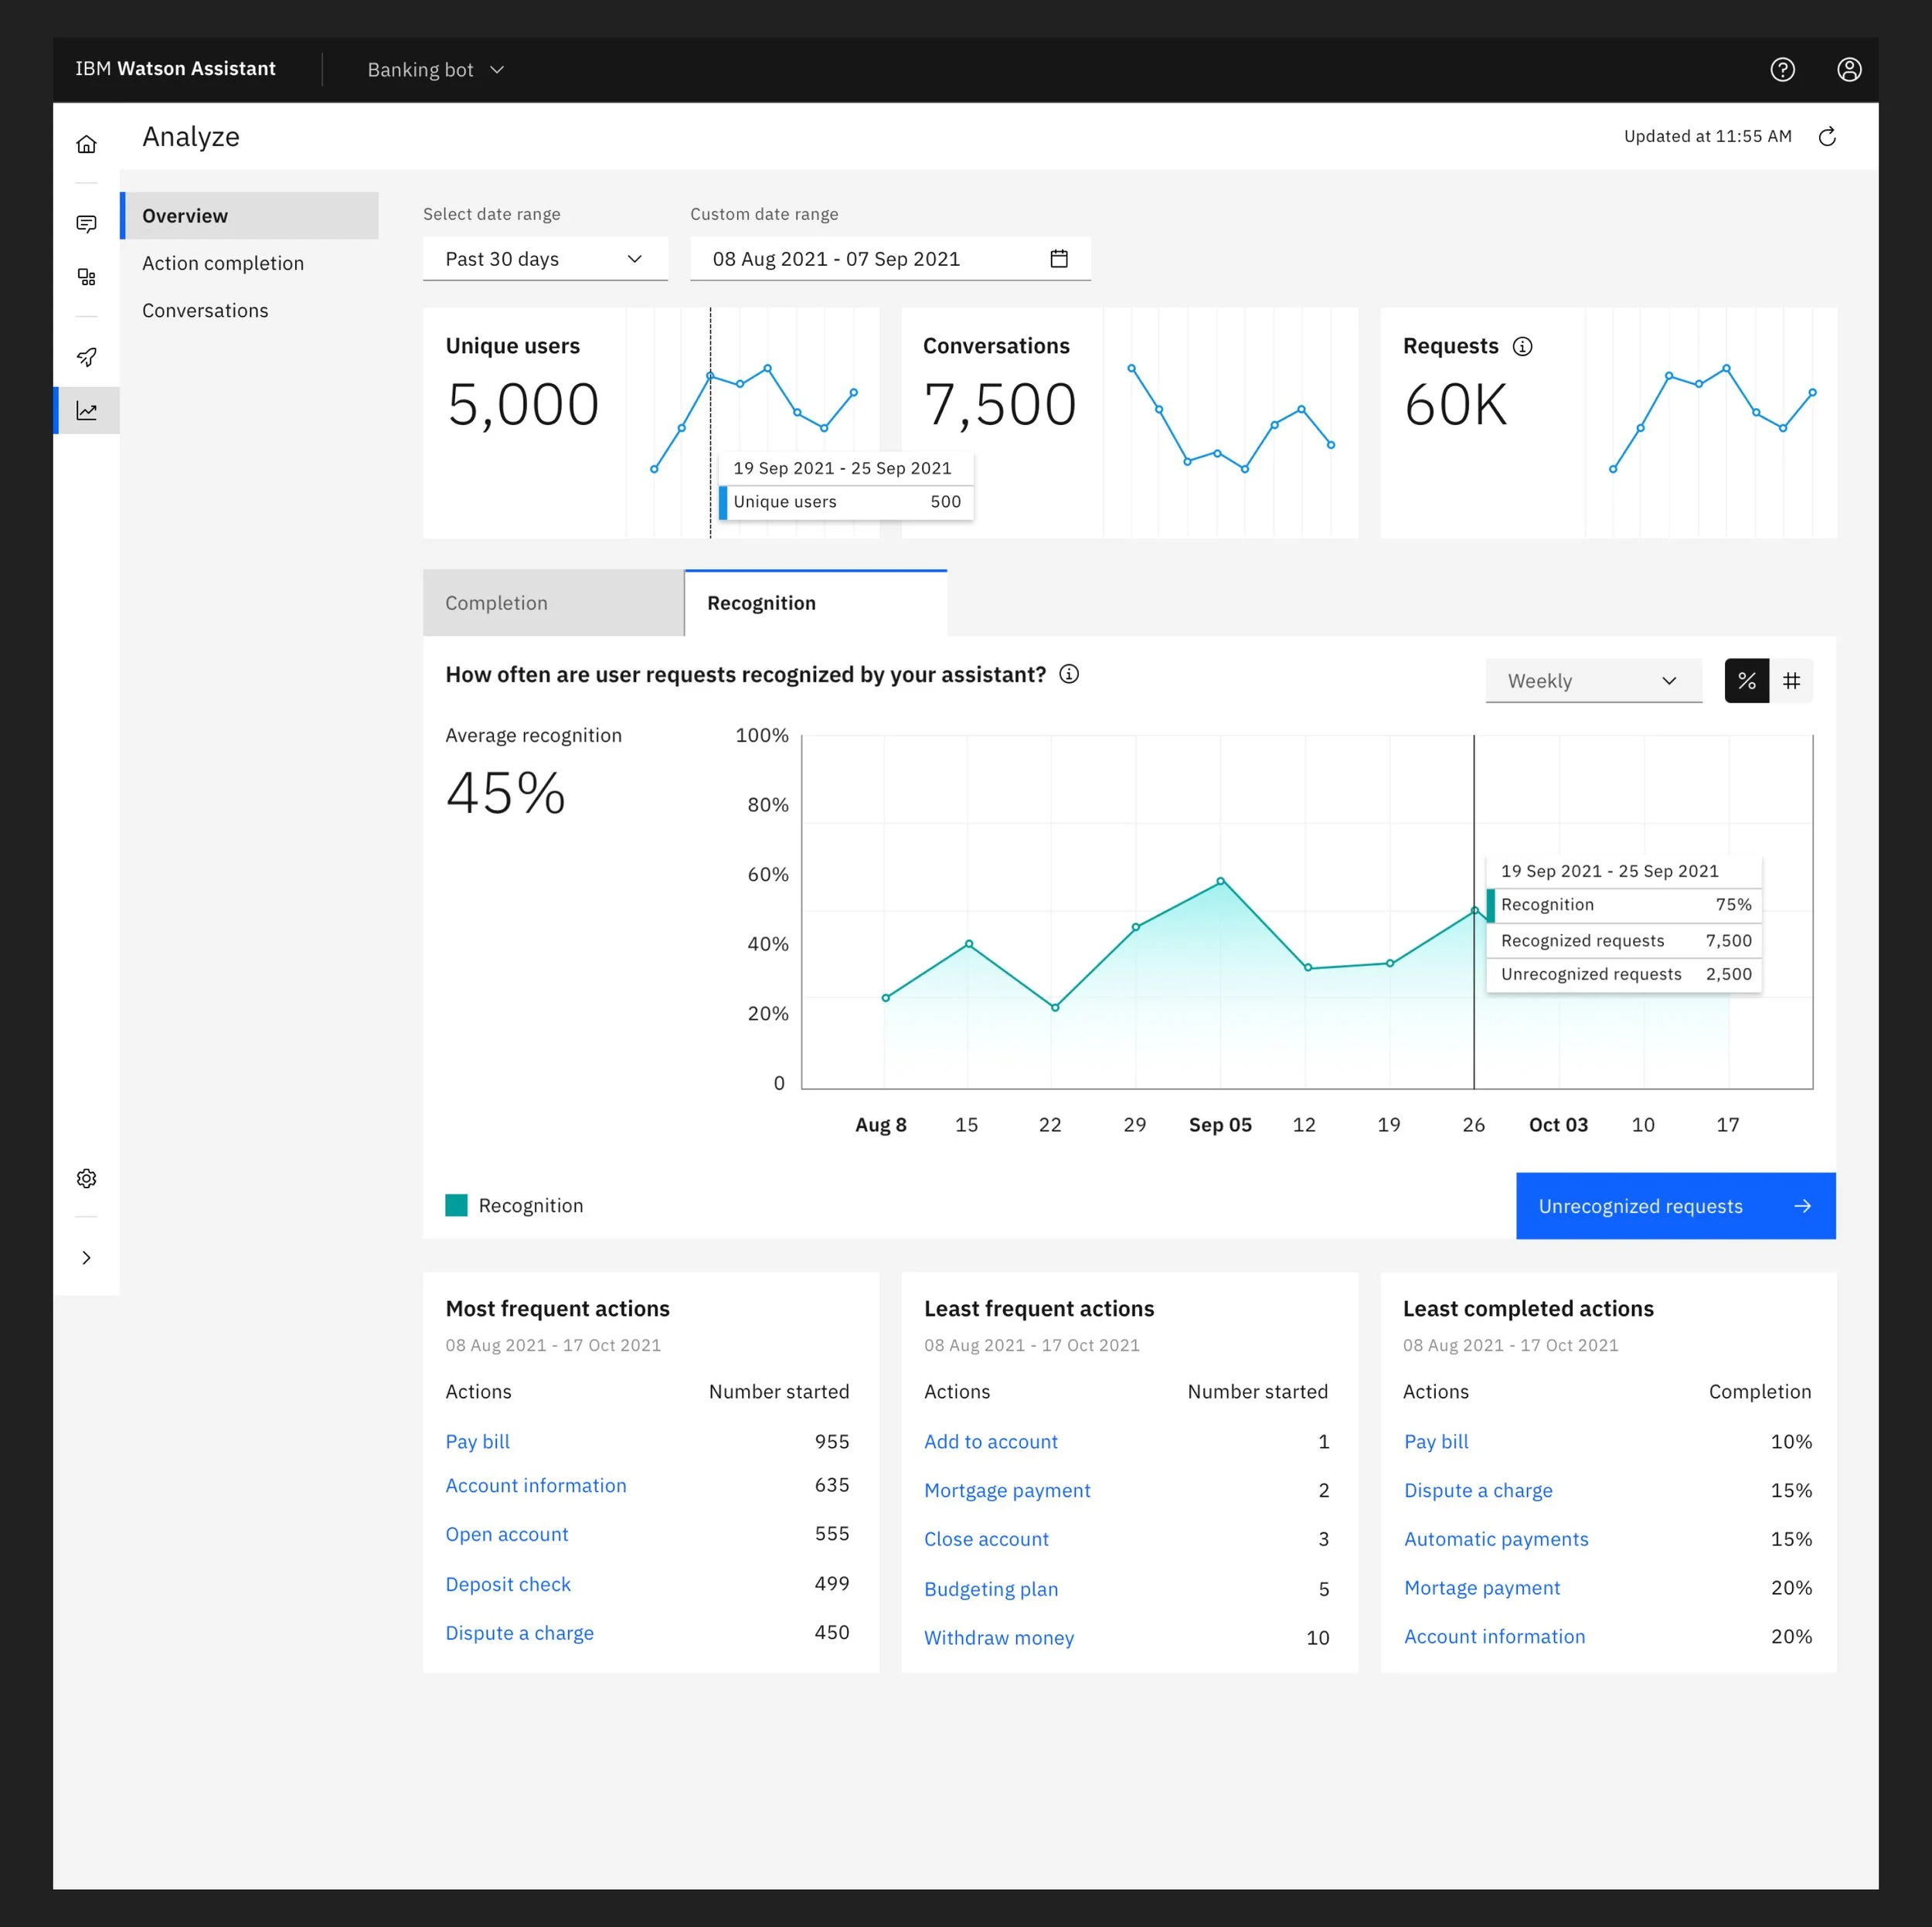
Task: Open the Banking bot assistant switcher
Action: 436,70
